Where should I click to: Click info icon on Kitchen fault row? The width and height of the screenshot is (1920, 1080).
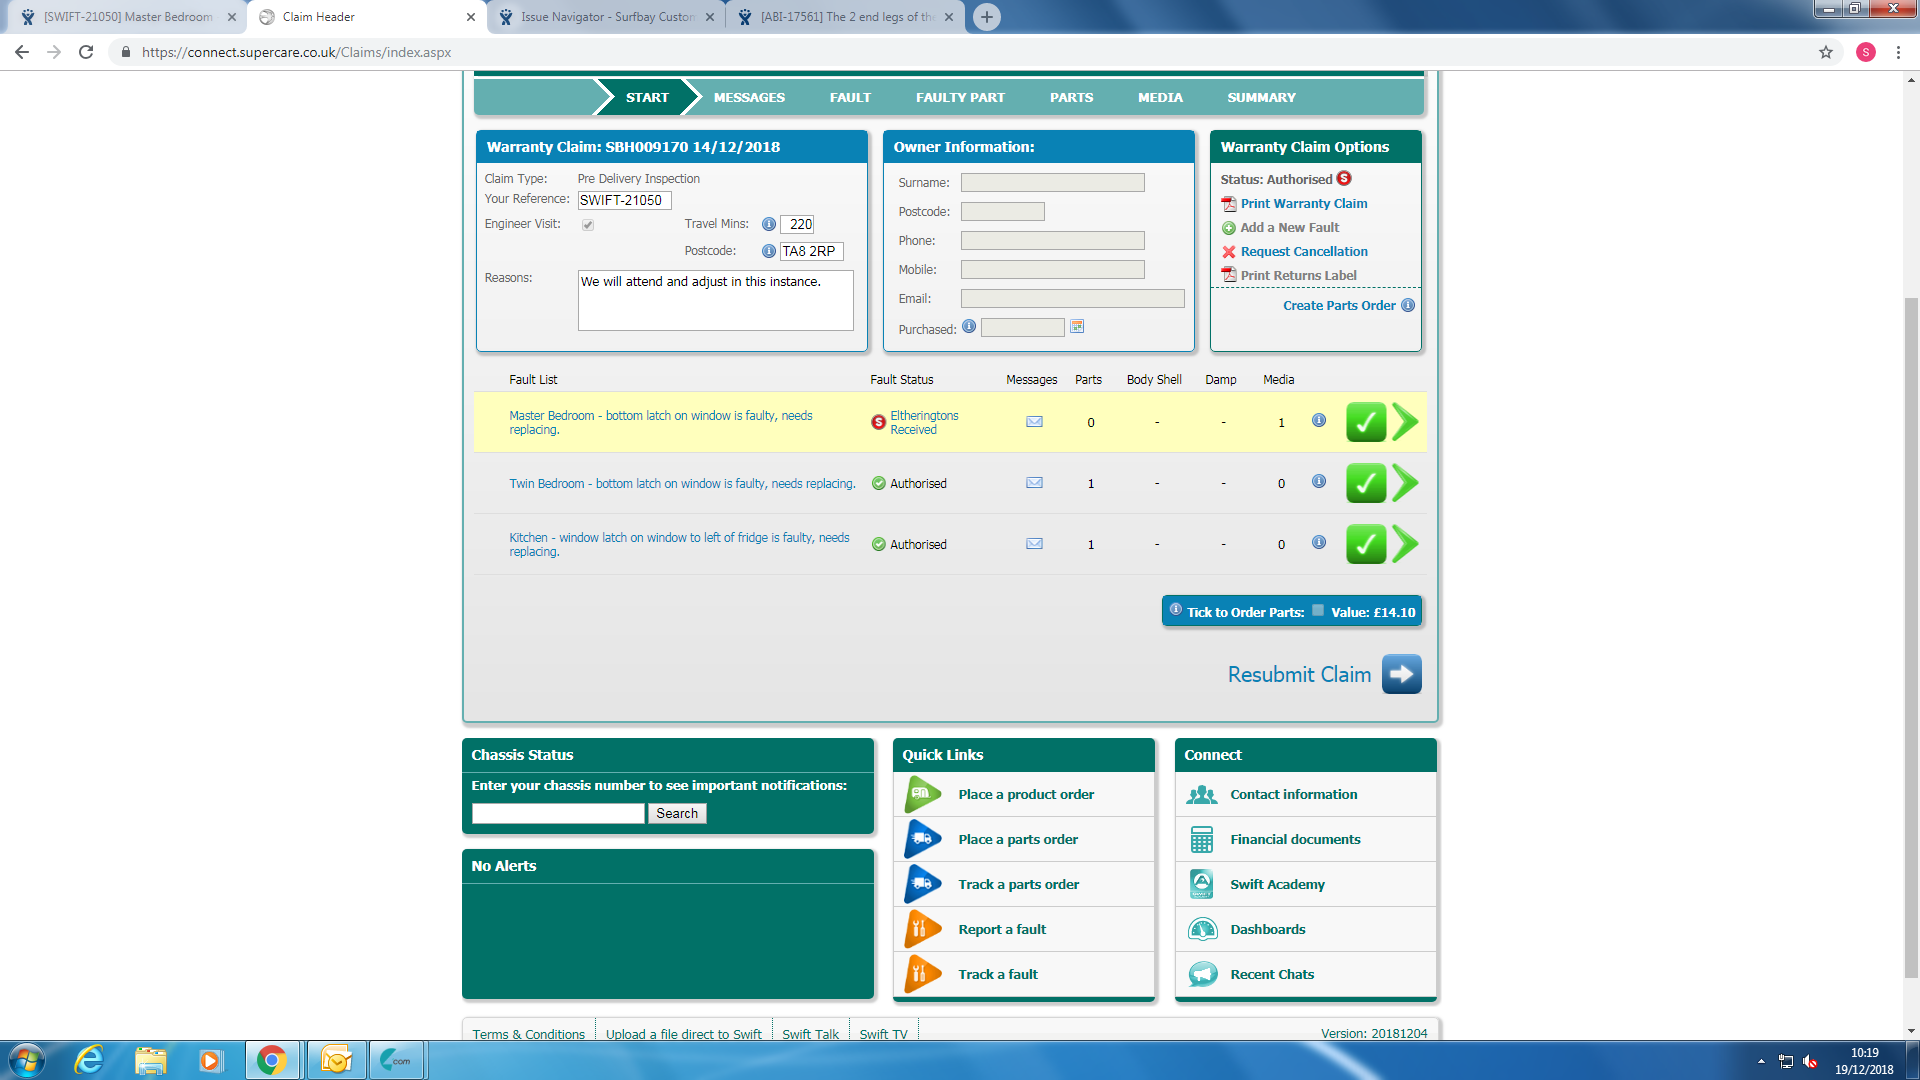pos(1319,542)
